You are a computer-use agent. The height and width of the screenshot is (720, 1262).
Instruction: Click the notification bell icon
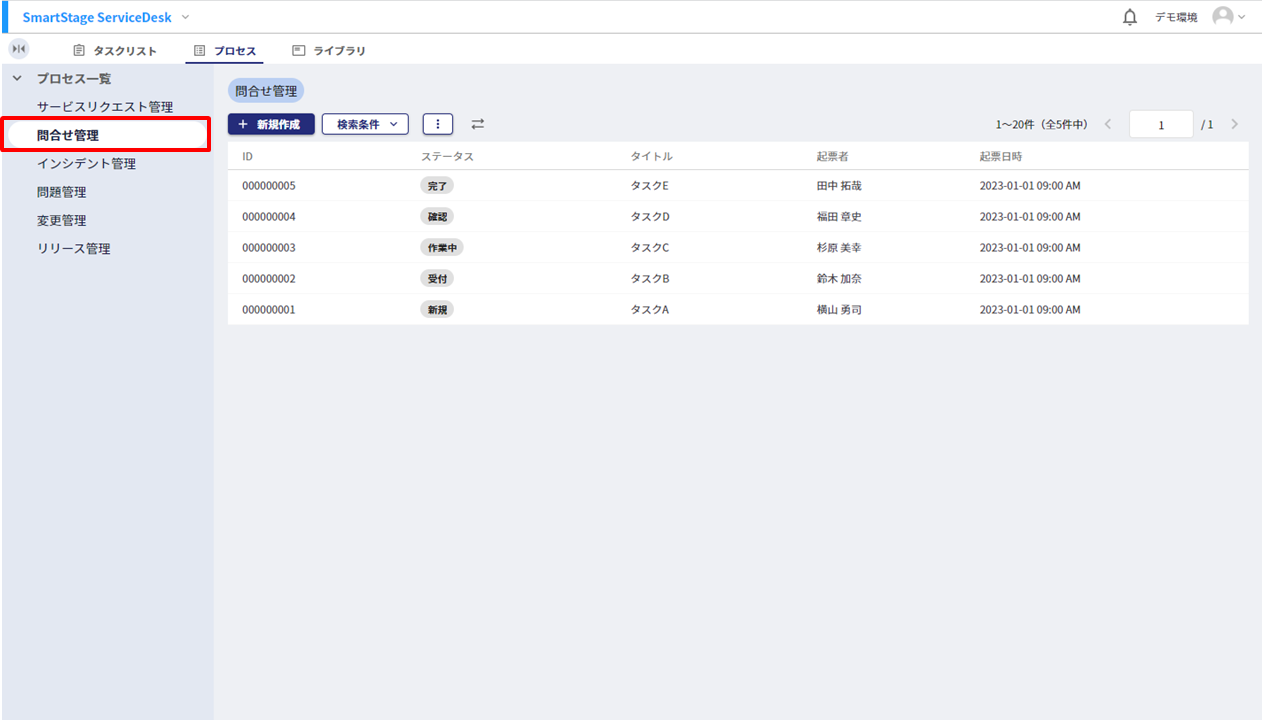click(1130, 17)
